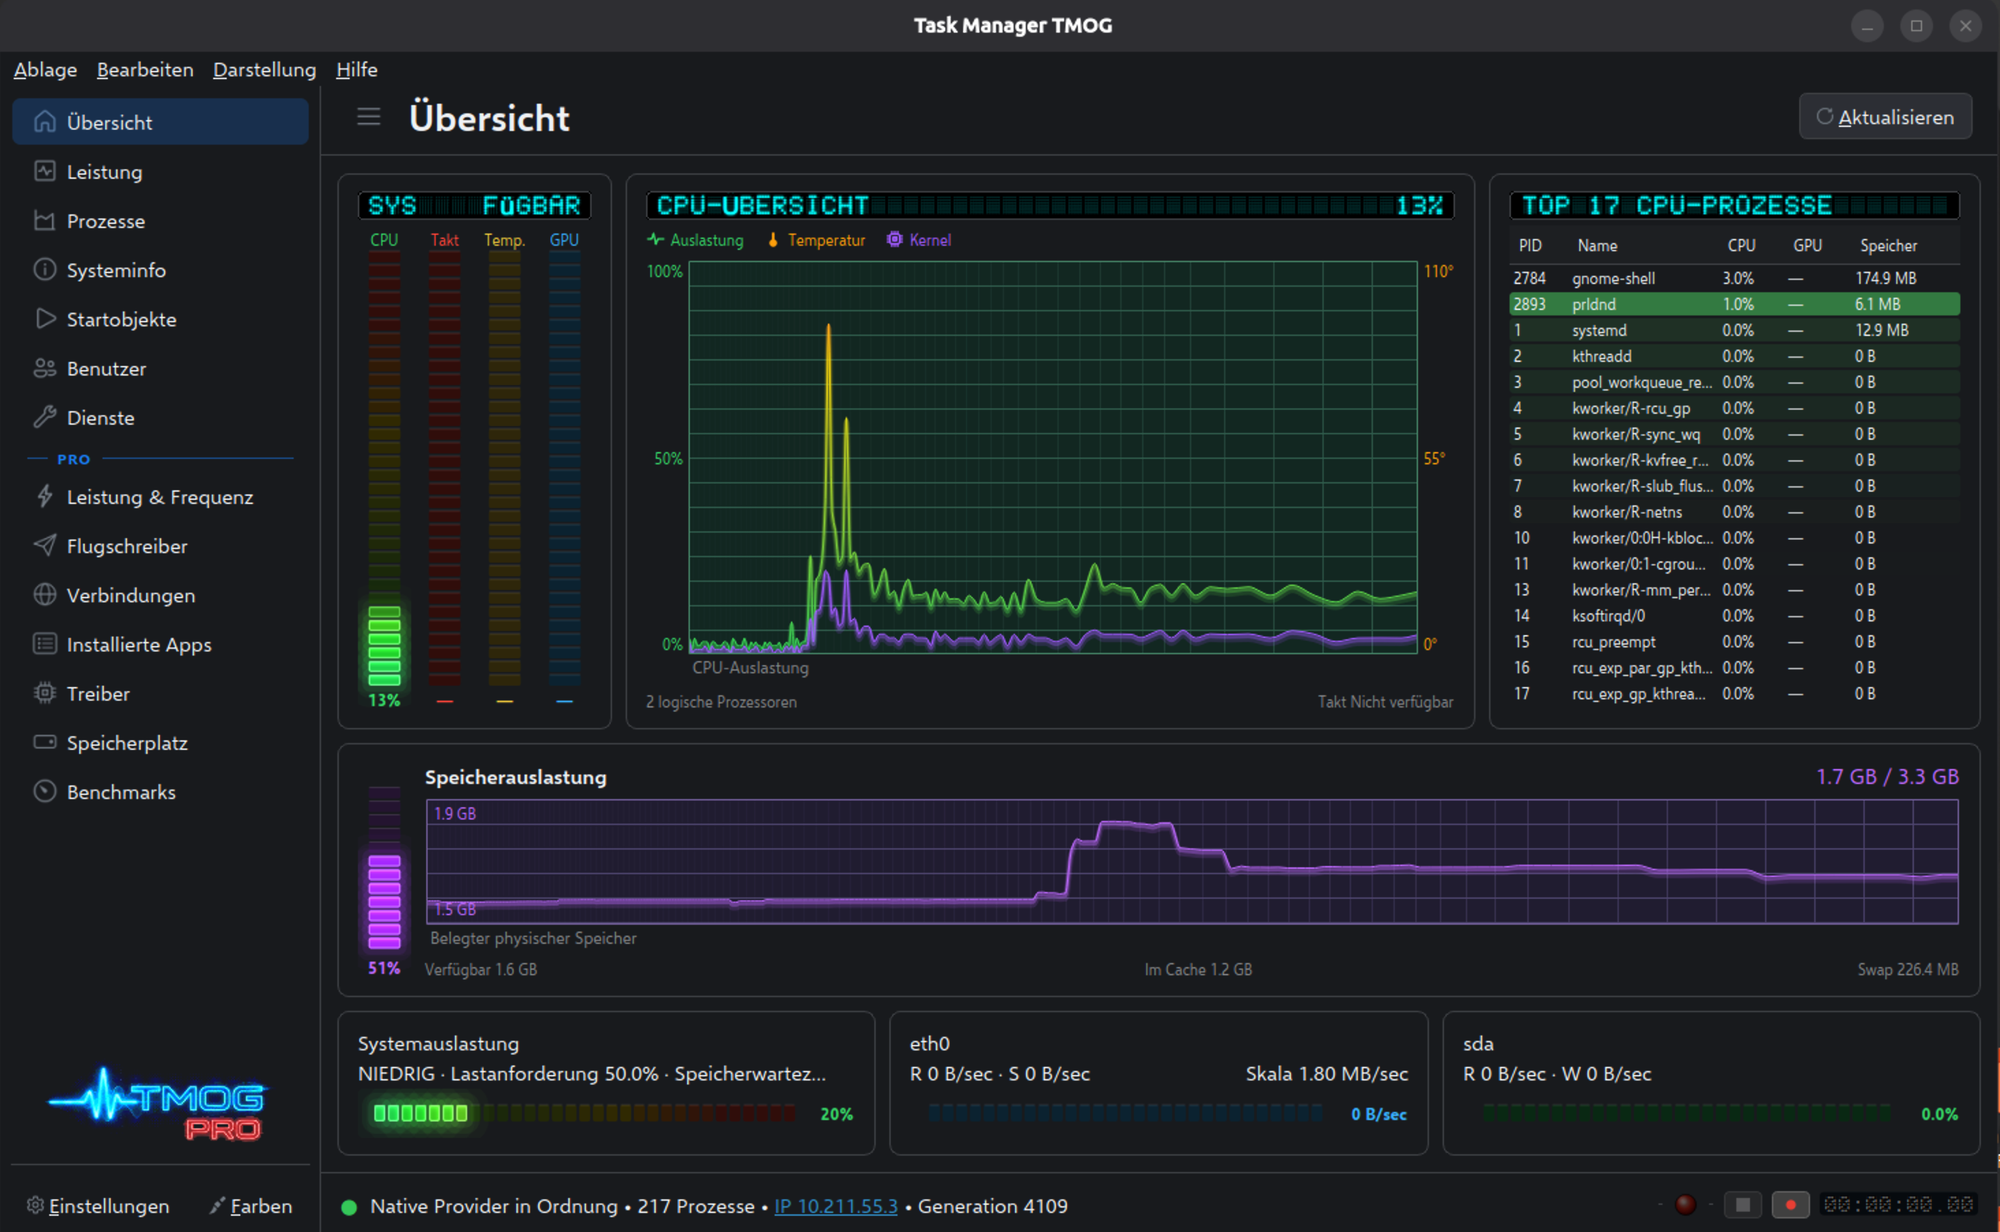Viewport: 2000px width, 1232px height.
Task: Open Einstellungen at the sidebar bottom
Action: point(98,1206)
